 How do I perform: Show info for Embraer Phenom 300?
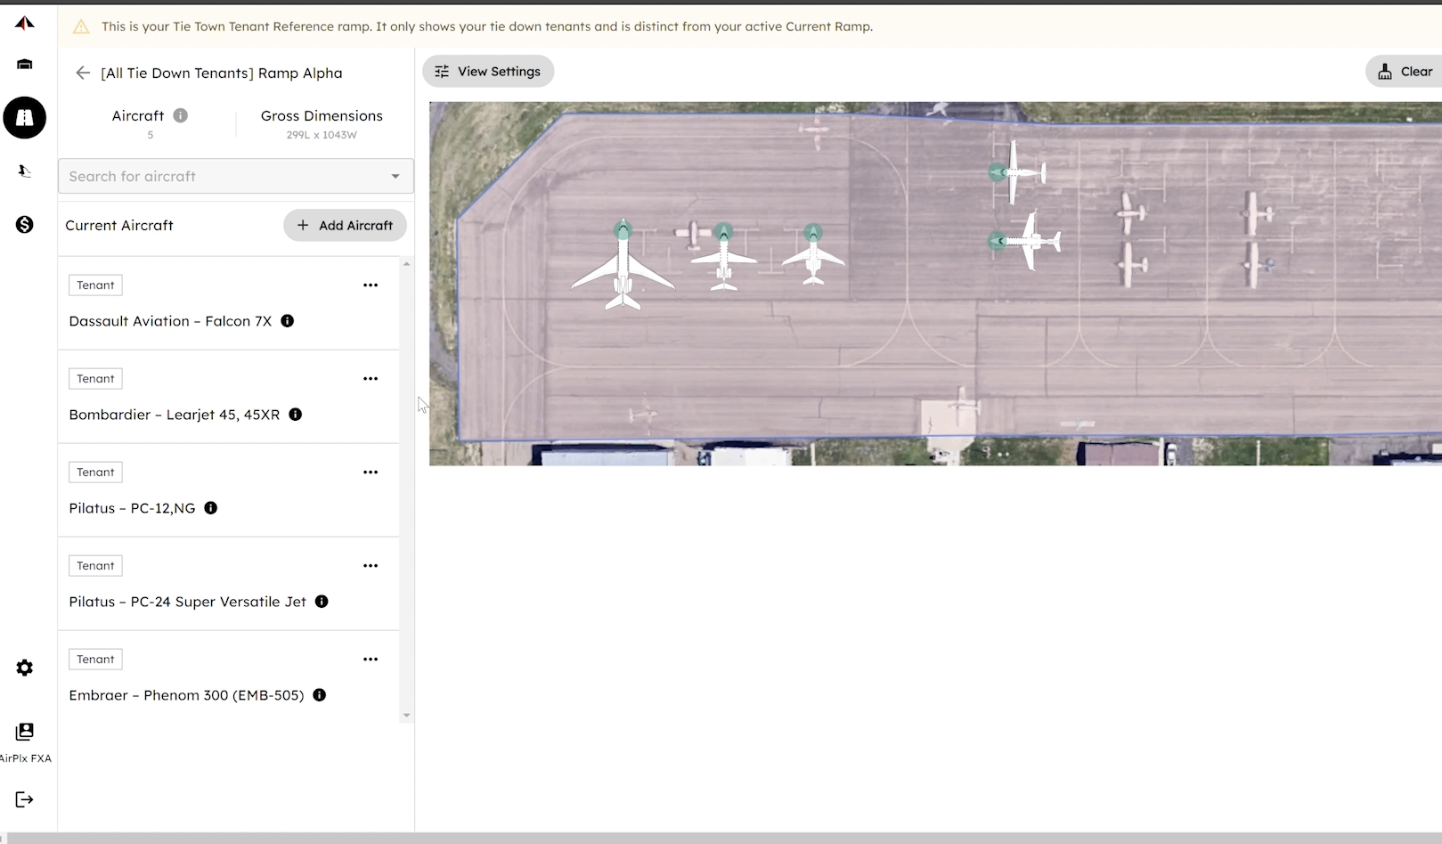pos(320,695)
